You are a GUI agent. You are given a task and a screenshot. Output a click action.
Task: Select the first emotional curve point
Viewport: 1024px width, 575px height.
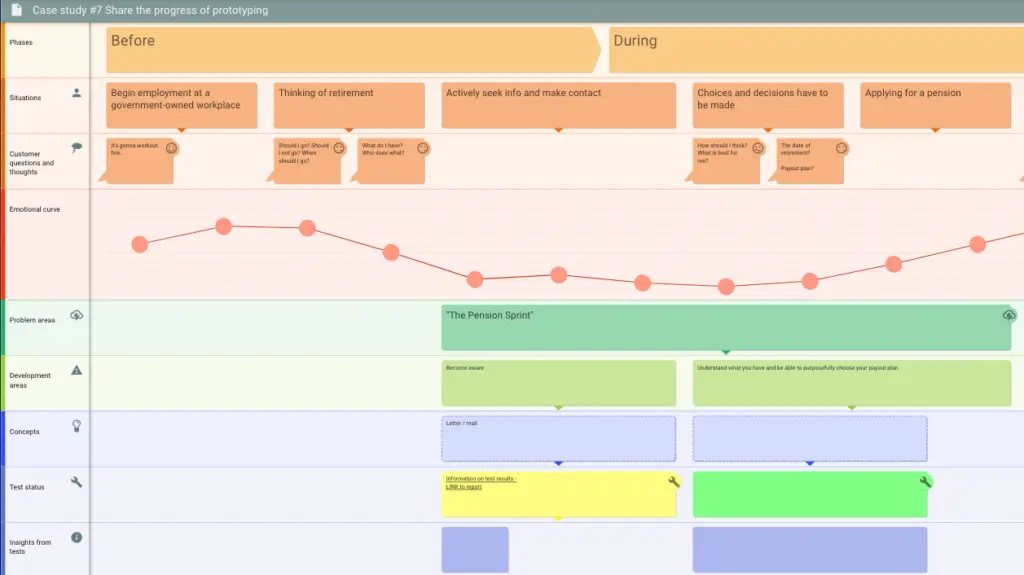tap(140, 244)
